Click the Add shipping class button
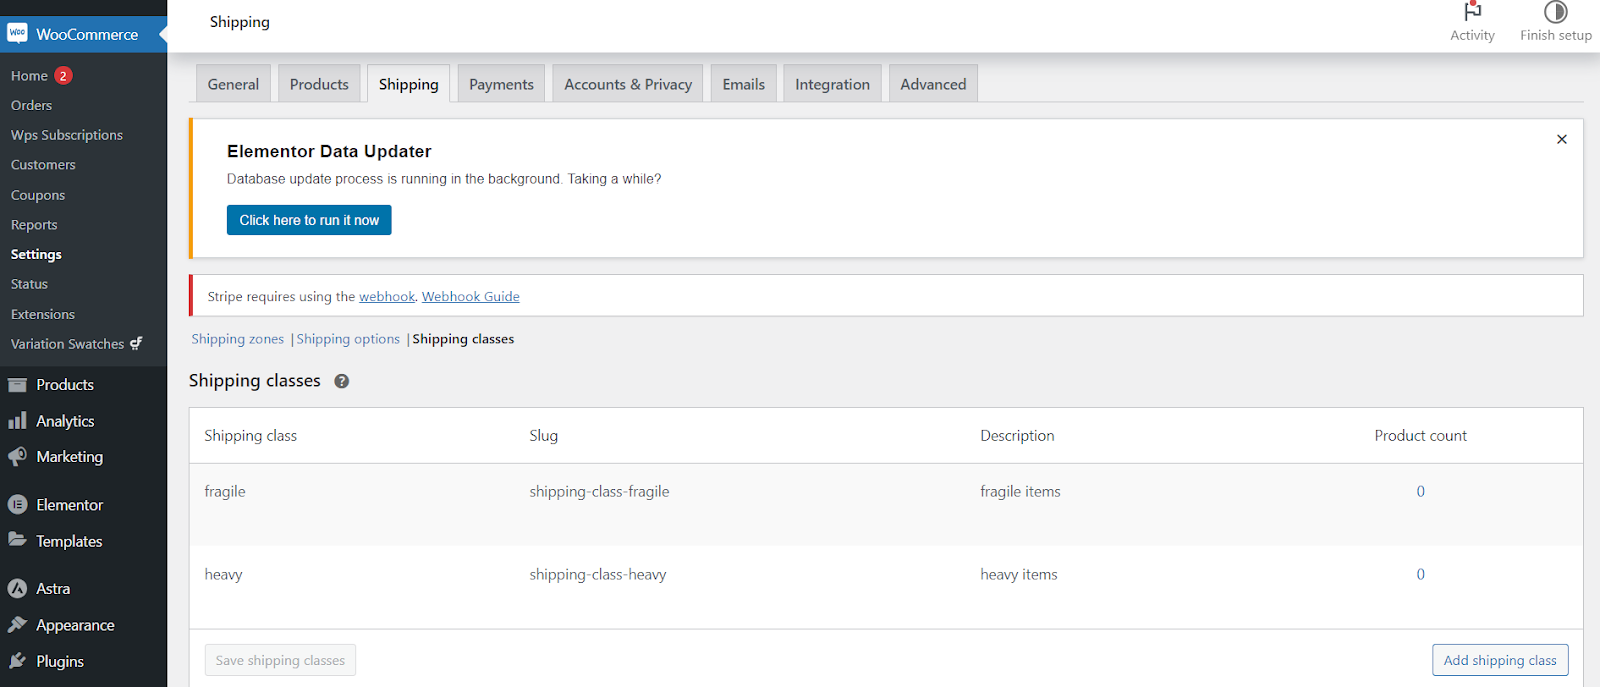Screen dimensions: 1600x687 (x=1500, y=660)
